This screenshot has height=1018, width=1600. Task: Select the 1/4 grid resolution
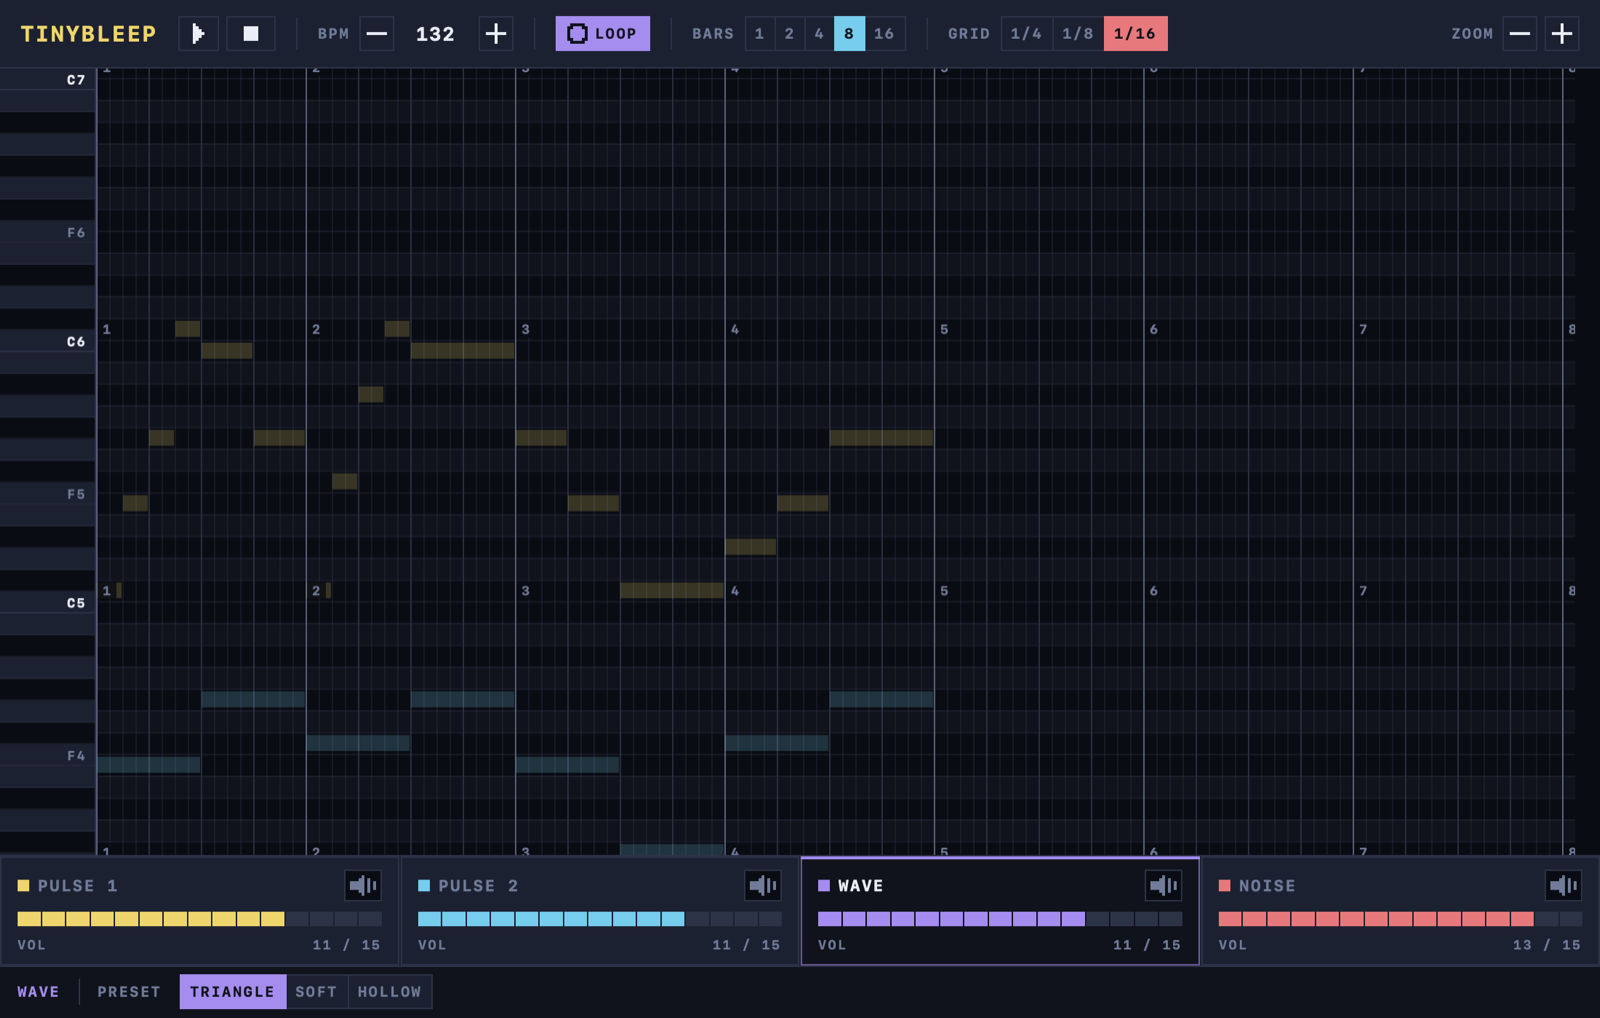point(1027,34)
